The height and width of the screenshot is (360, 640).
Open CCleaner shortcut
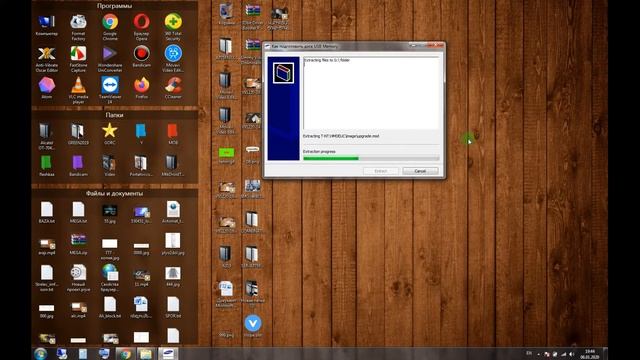pyautogui.click(x=173, y=88)
